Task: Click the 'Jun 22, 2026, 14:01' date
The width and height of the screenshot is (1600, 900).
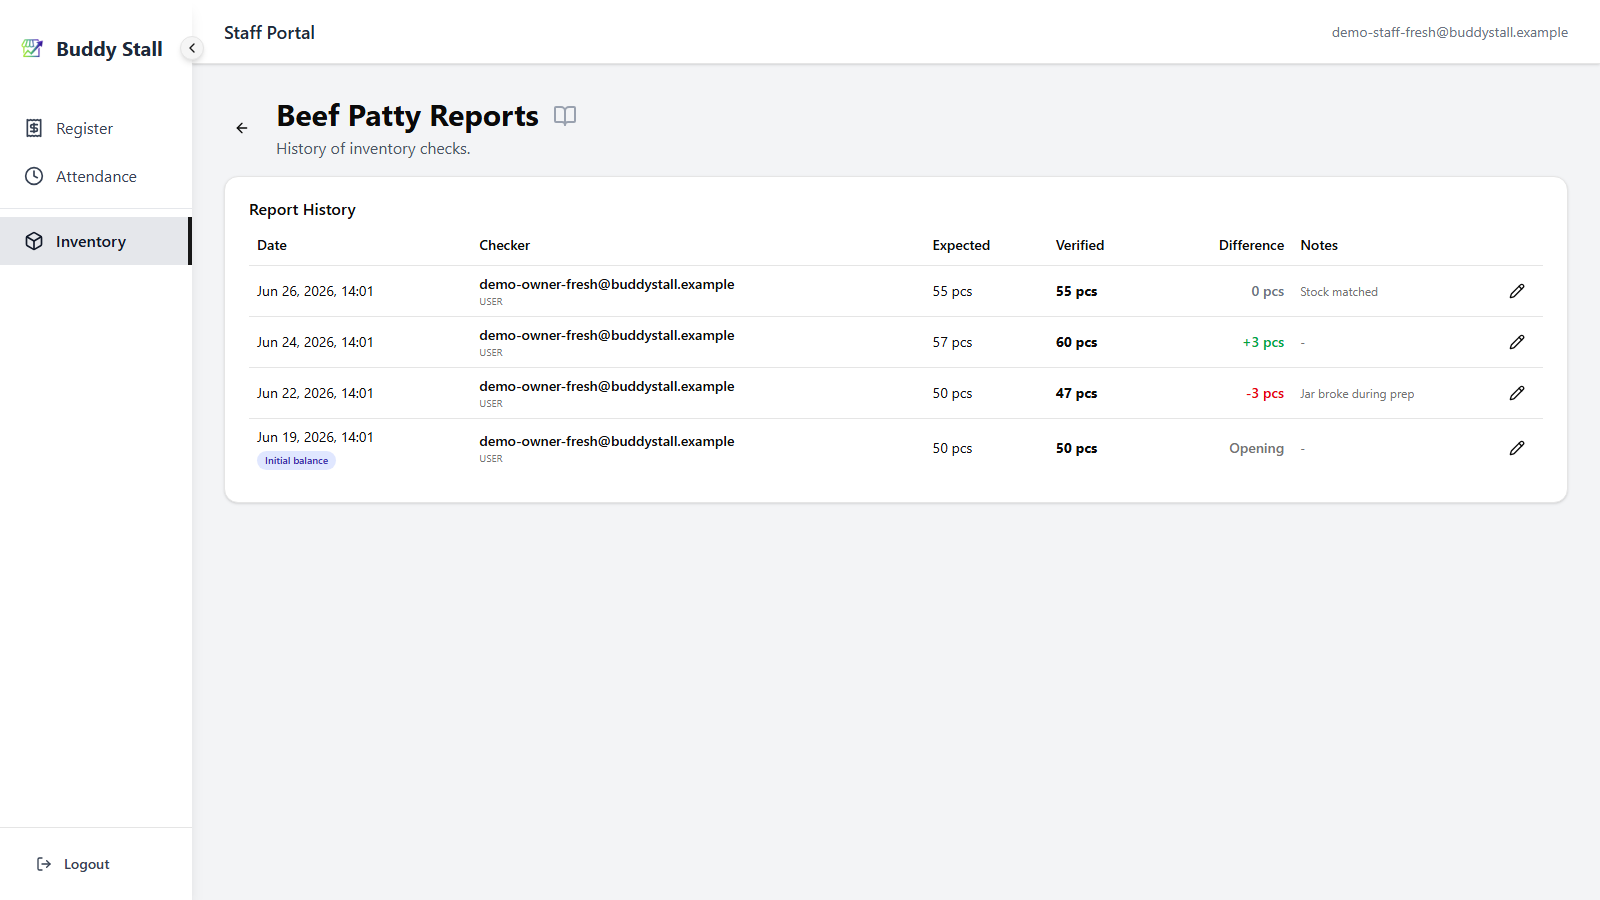Action: (315, 393)
